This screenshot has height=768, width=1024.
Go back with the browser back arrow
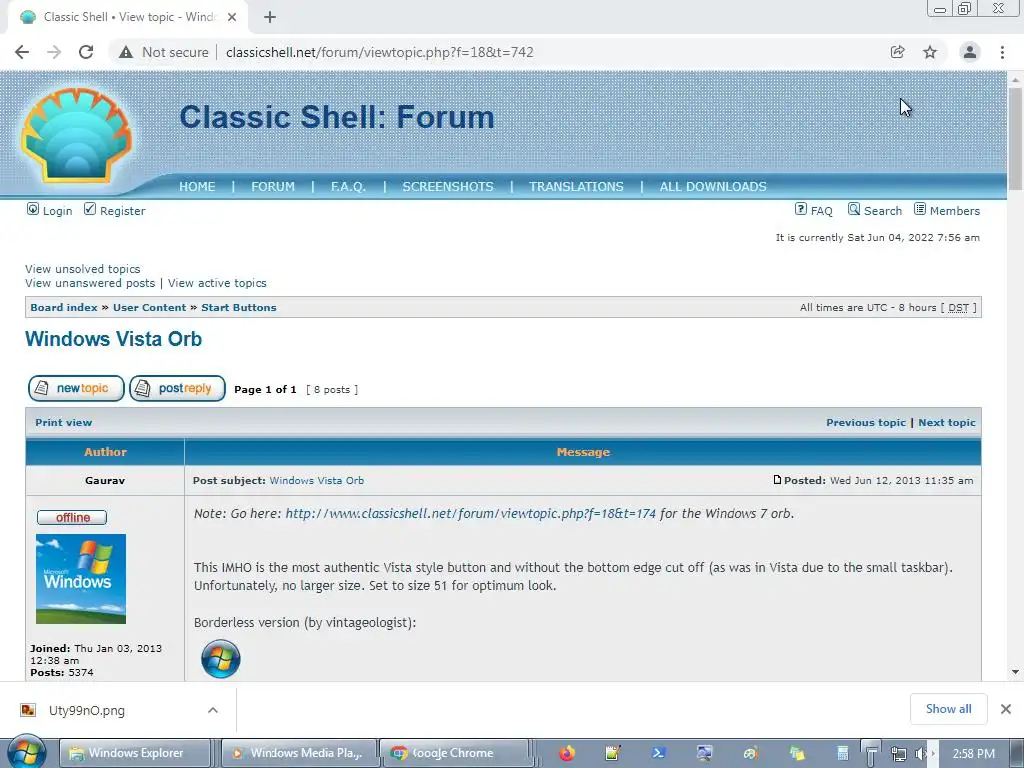(x=22, y=52)
